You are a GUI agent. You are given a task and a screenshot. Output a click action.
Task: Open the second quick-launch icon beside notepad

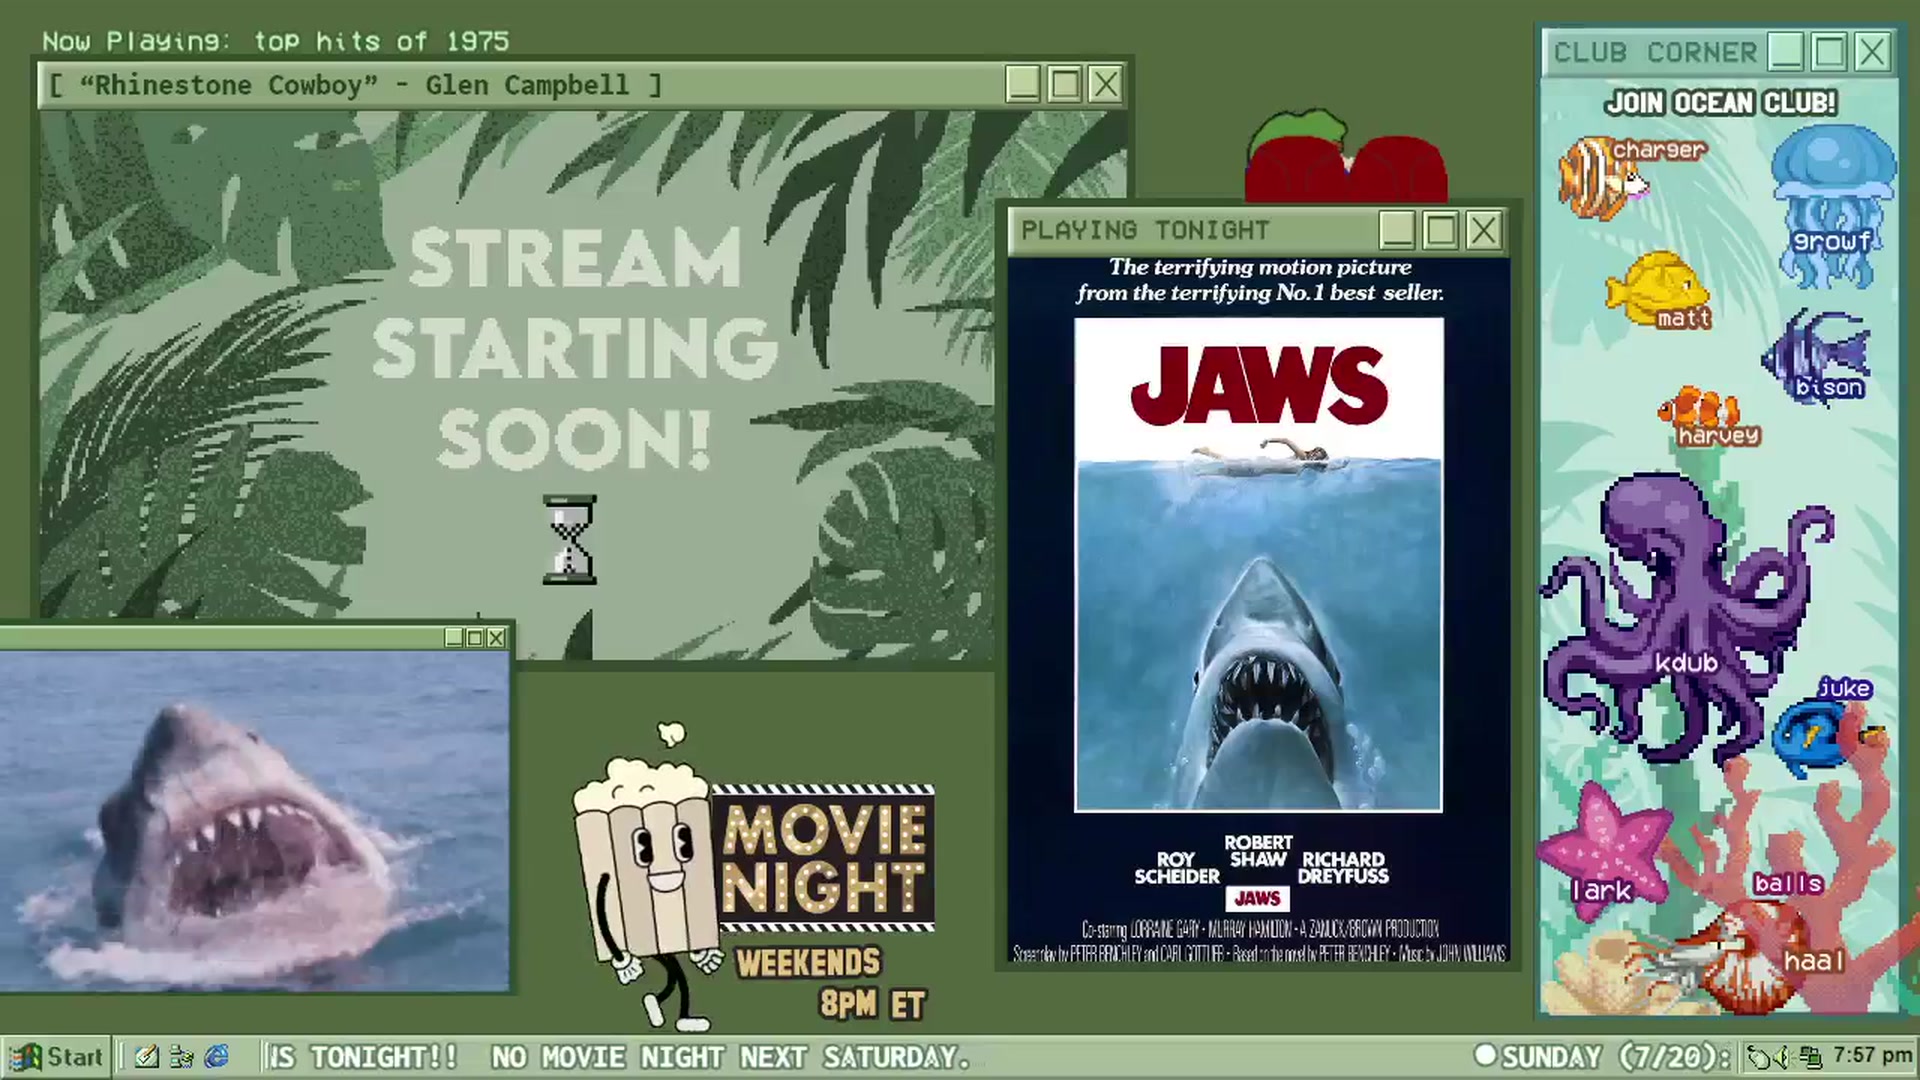[x=182, y=1057]
